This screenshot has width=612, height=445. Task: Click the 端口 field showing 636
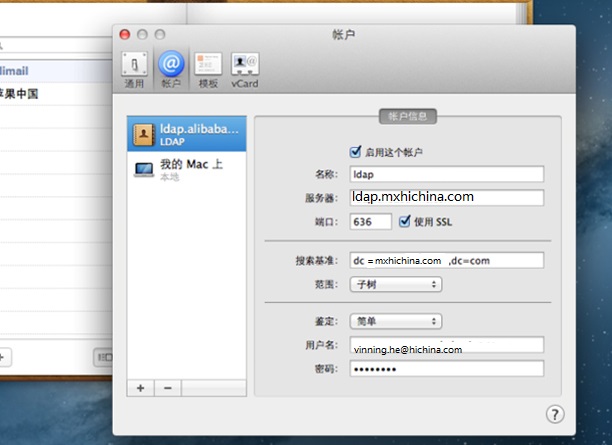point(370,221)
